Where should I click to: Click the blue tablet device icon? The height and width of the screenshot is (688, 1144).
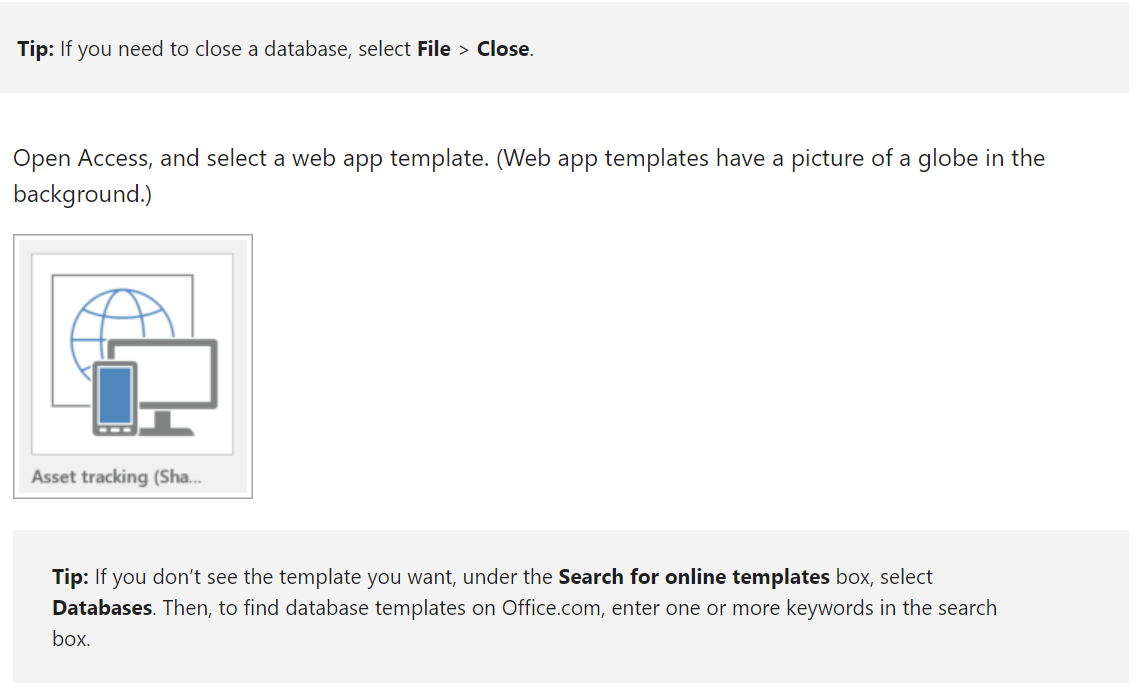coord(115,398)
